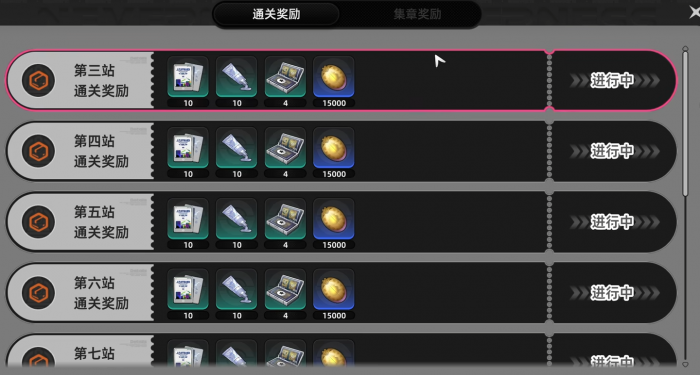Click the data card reward icon in 第三站 row
Screen dimensions: 700x375
[188, 76]
